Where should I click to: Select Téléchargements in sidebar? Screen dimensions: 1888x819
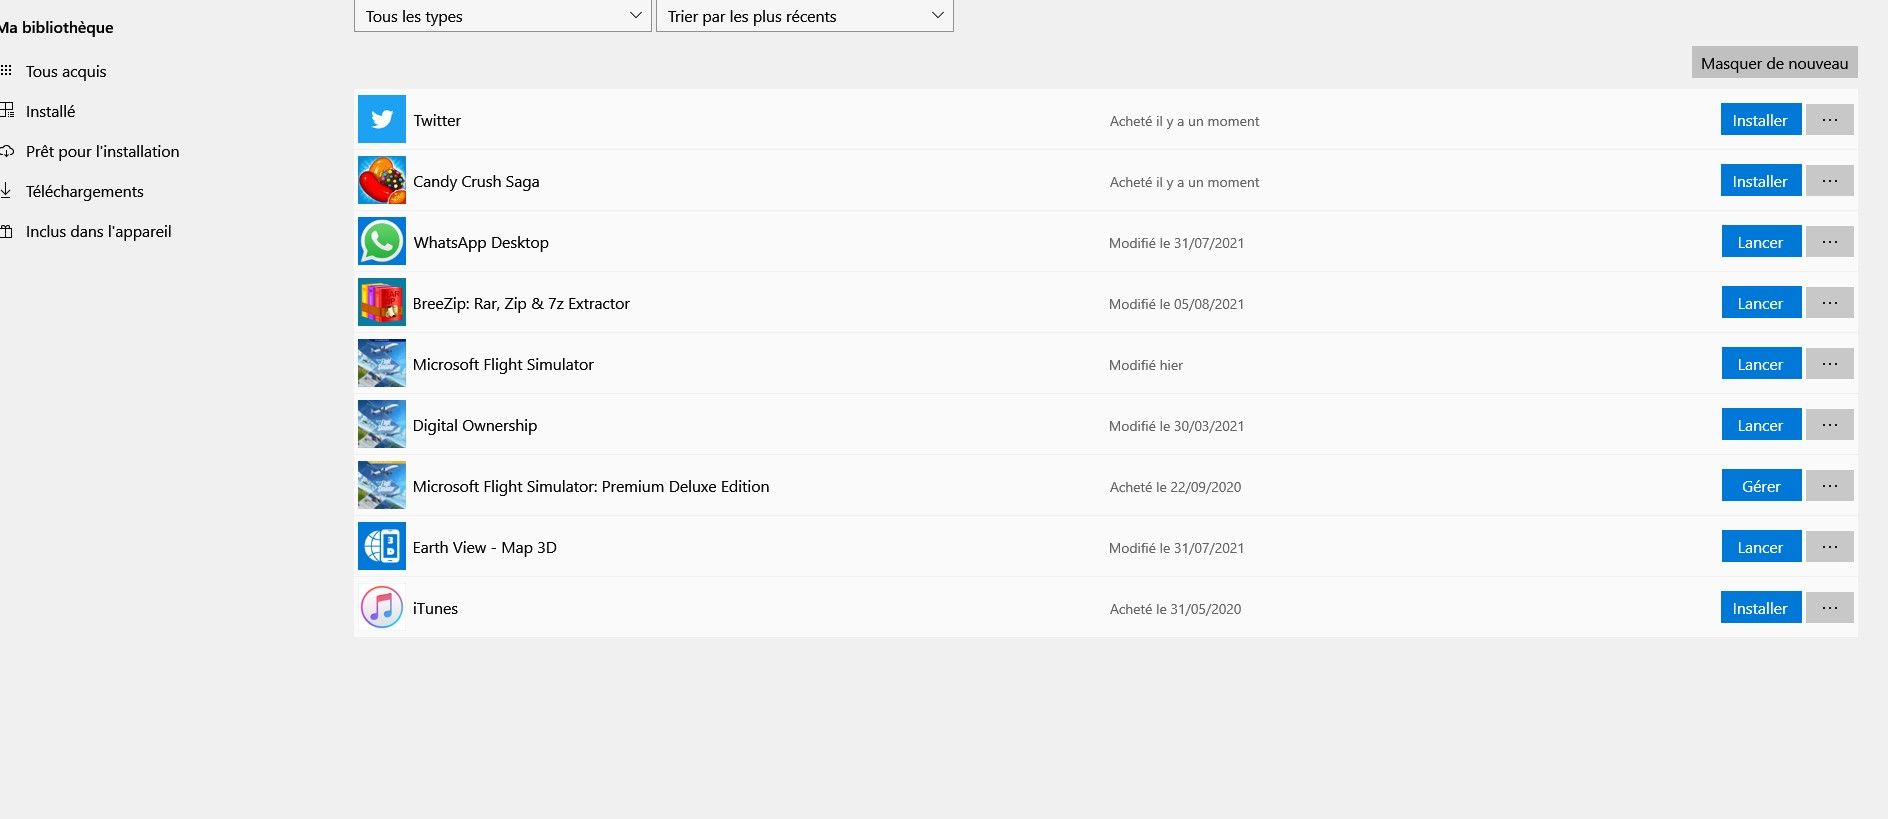point(84,191)
